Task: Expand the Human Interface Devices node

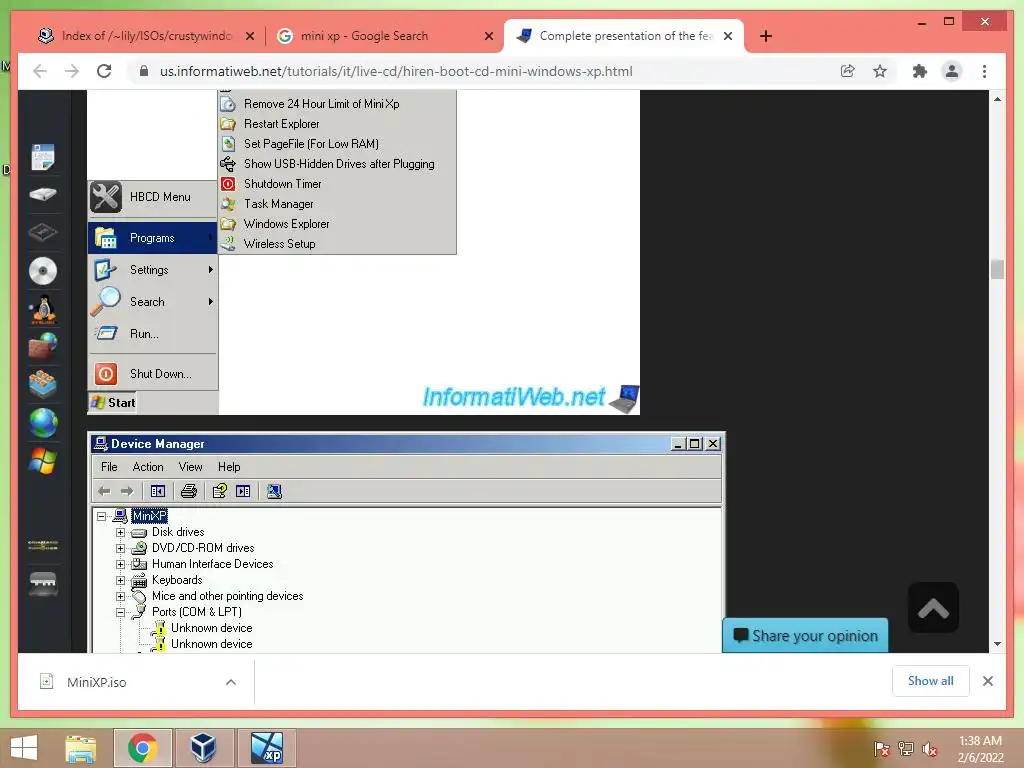Action: point(120,564)
